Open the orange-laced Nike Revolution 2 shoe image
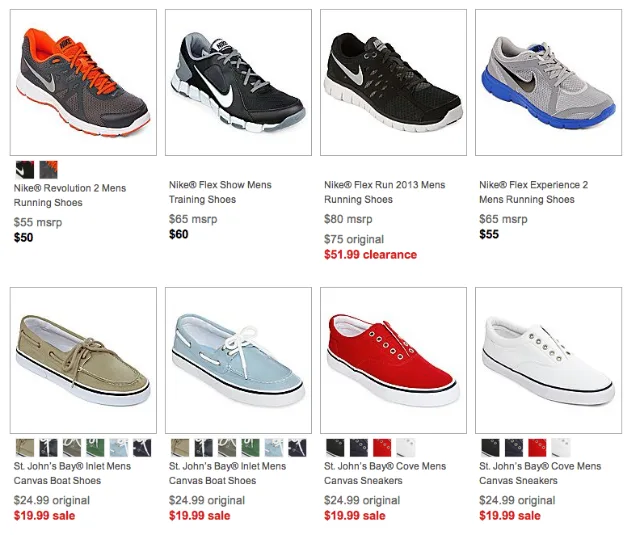Image resolution: width=640 pixels, height=535 pixels. tap(83, 82)
